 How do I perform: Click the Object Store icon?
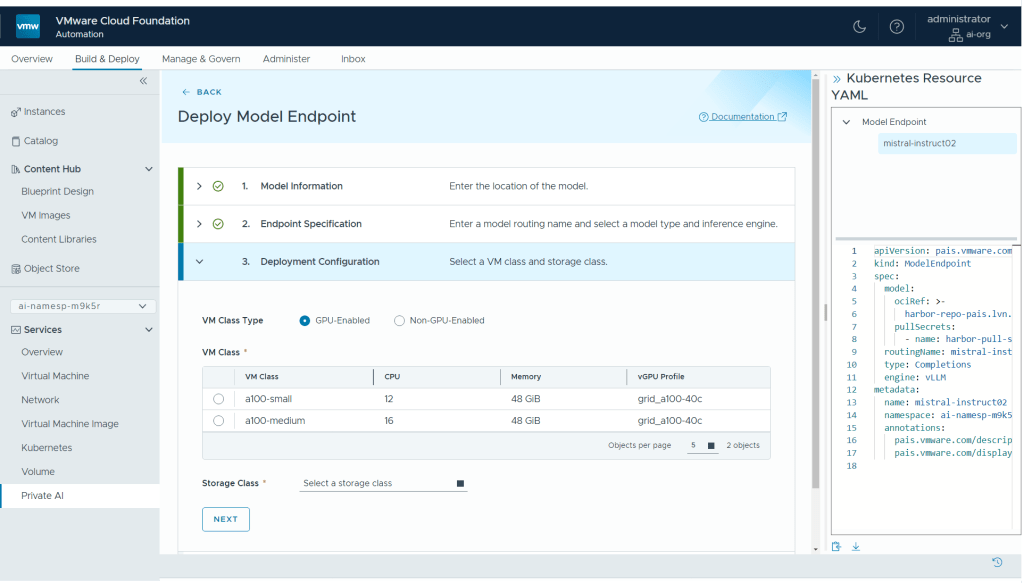16,269
